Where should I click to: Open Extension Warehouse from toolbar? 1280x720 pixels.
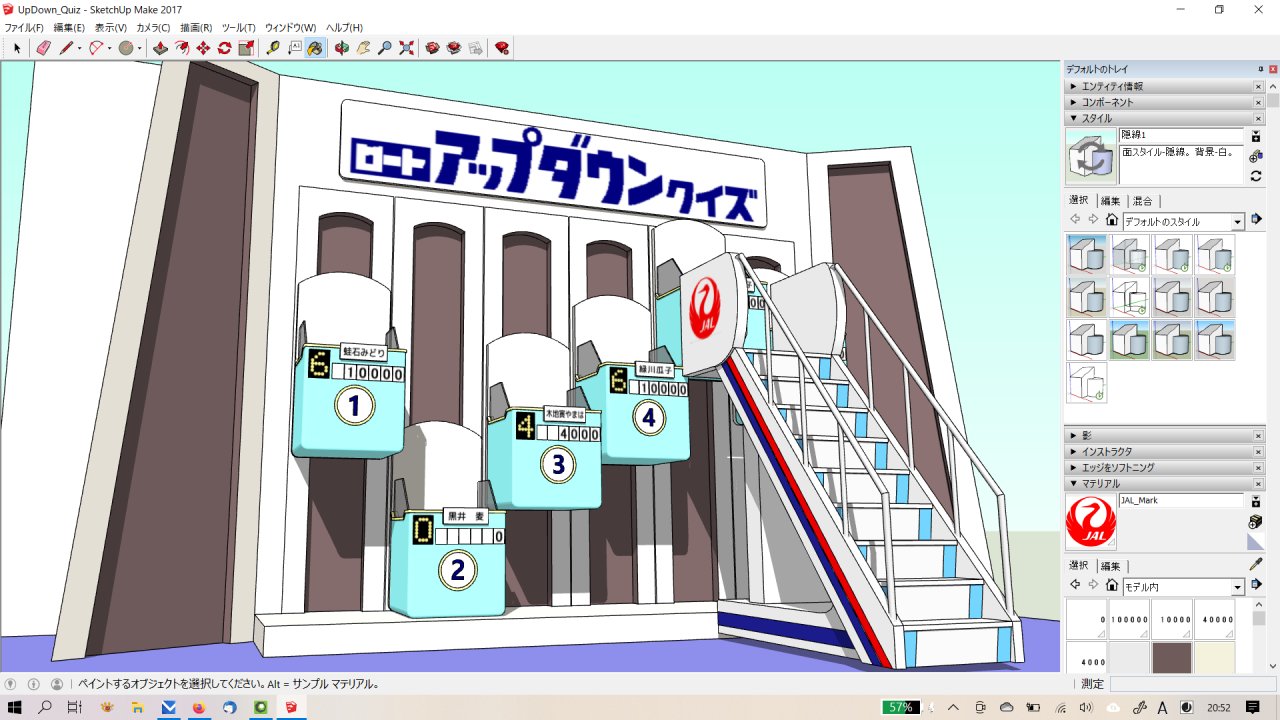(x=453, y=47)
